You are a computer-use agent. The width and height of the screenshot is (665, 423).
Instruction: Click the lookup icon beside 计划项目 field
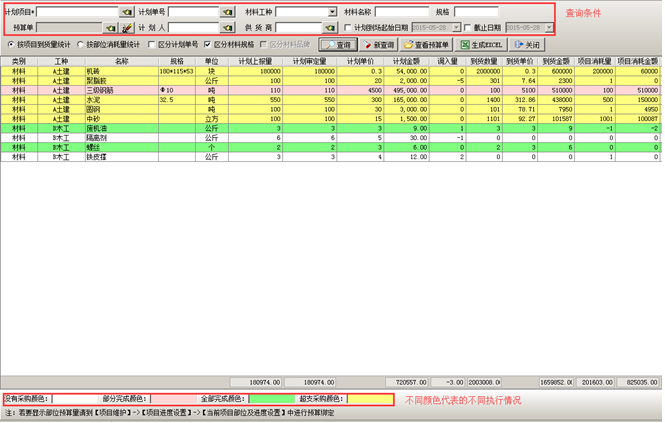127,12
